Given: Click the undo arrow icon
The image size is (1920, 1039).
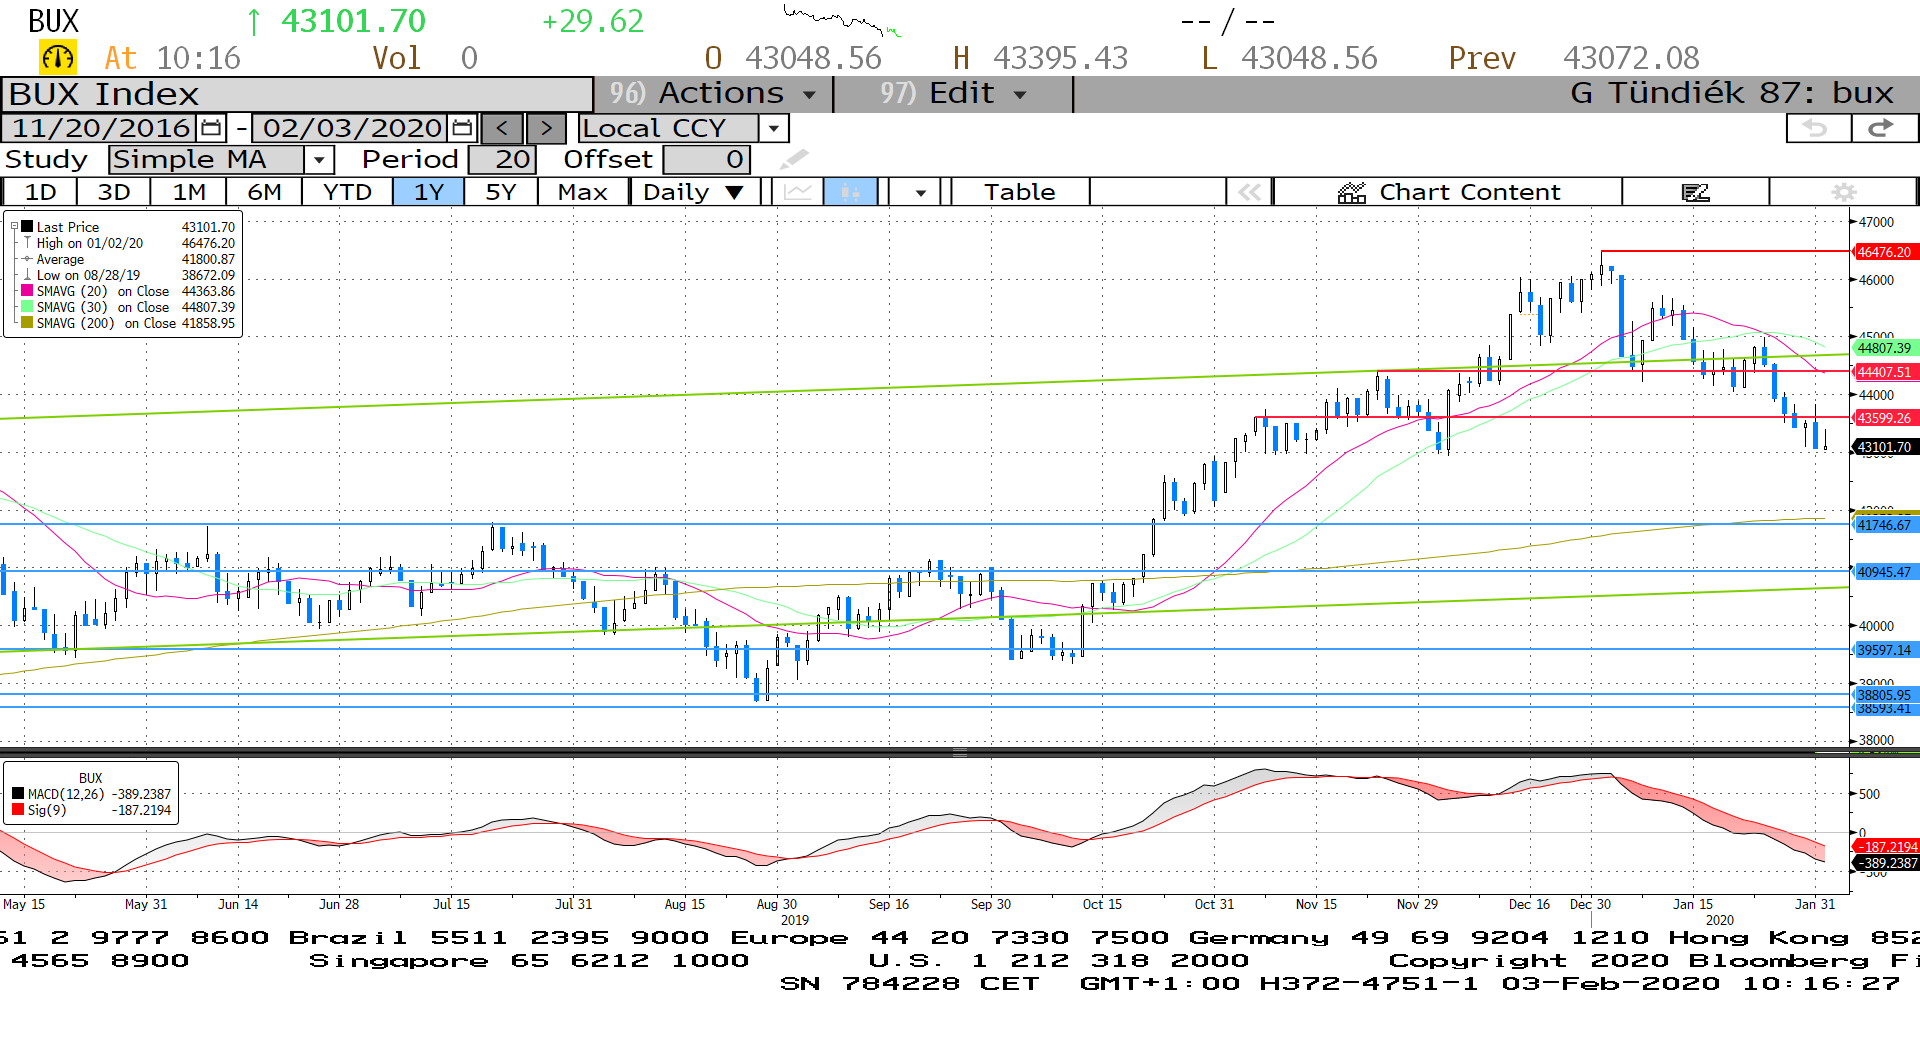Looking at the screenshot, I should click(1817, 128).
